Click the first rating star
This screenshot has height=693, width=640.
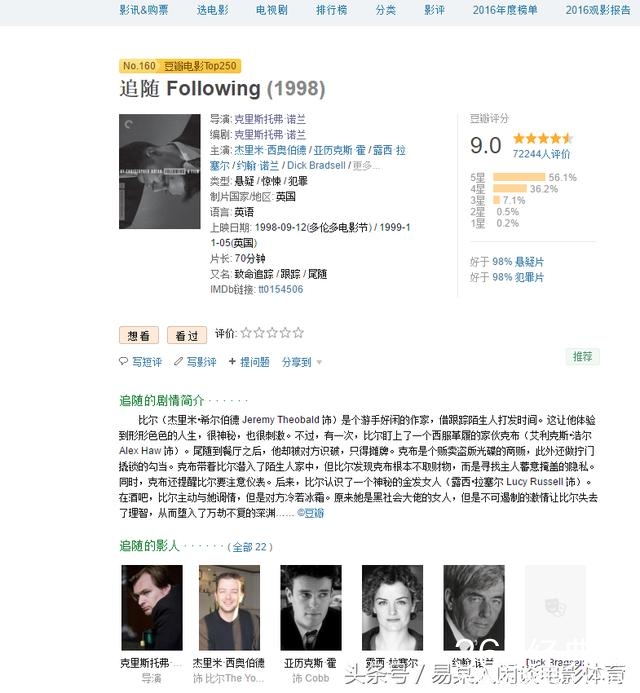coord(246,333)
